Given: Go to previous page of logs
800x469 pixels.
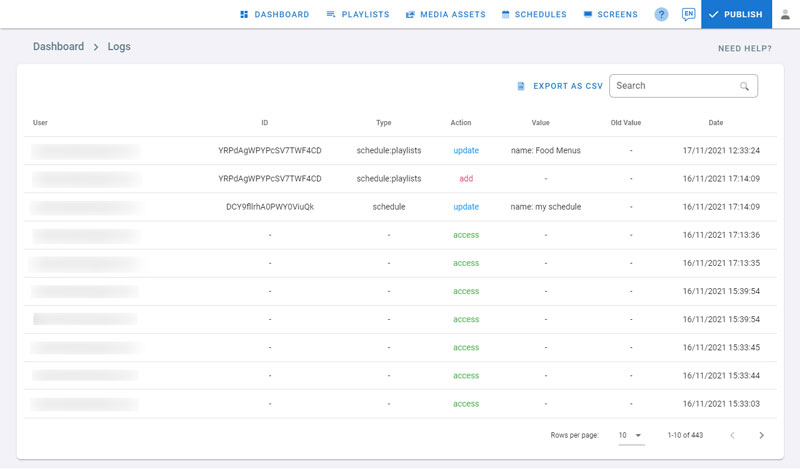Looking at the screenshot, I should 732,435.
